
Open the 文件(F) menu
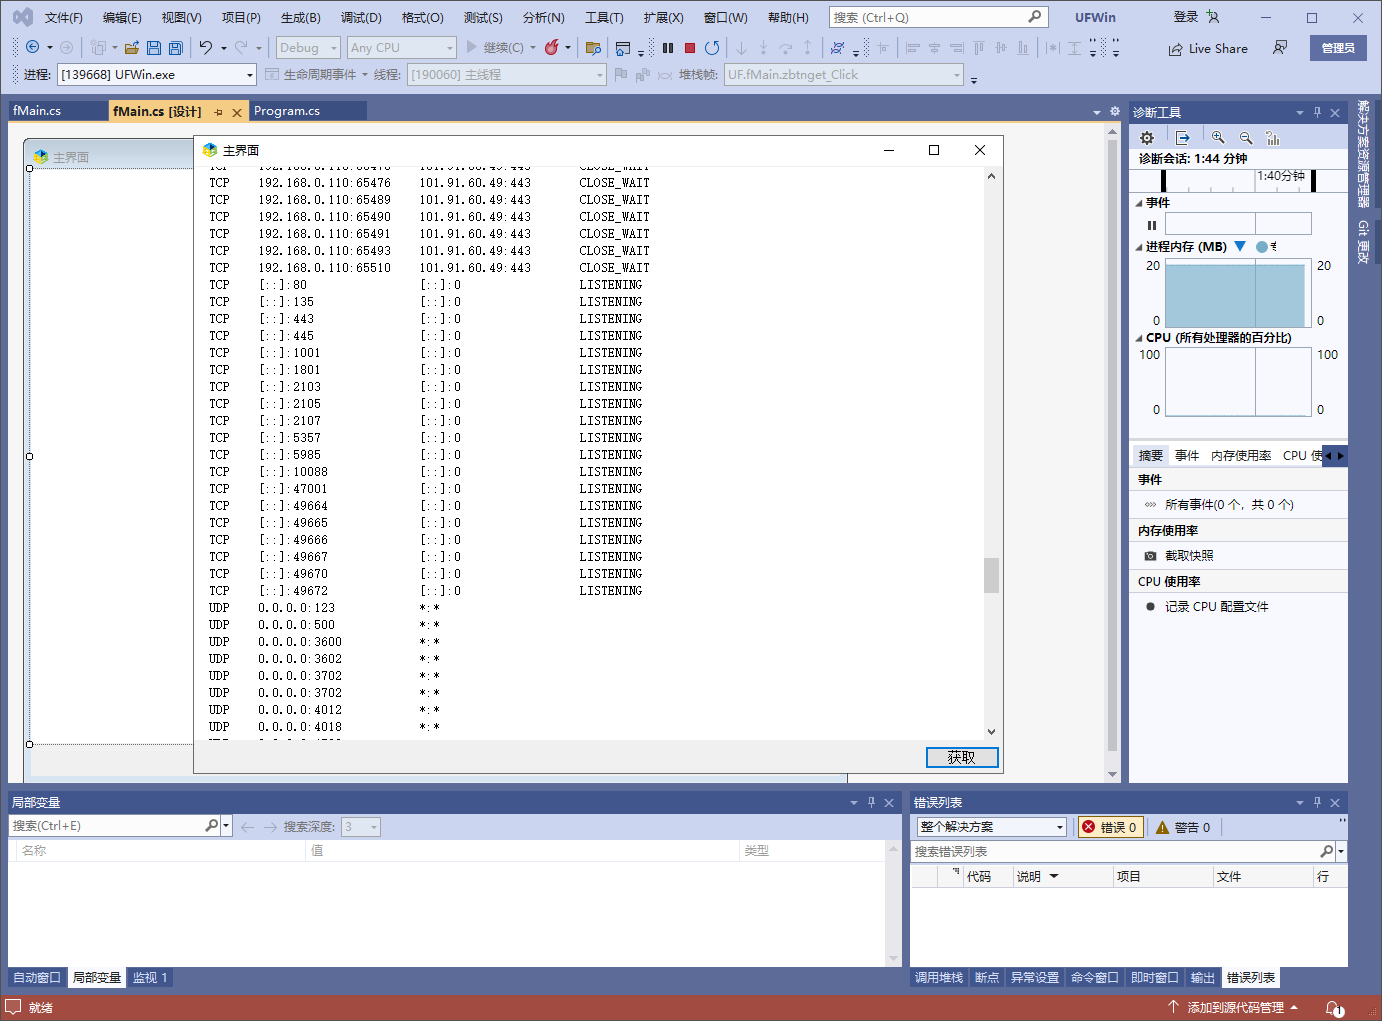(x=63, y=18)
